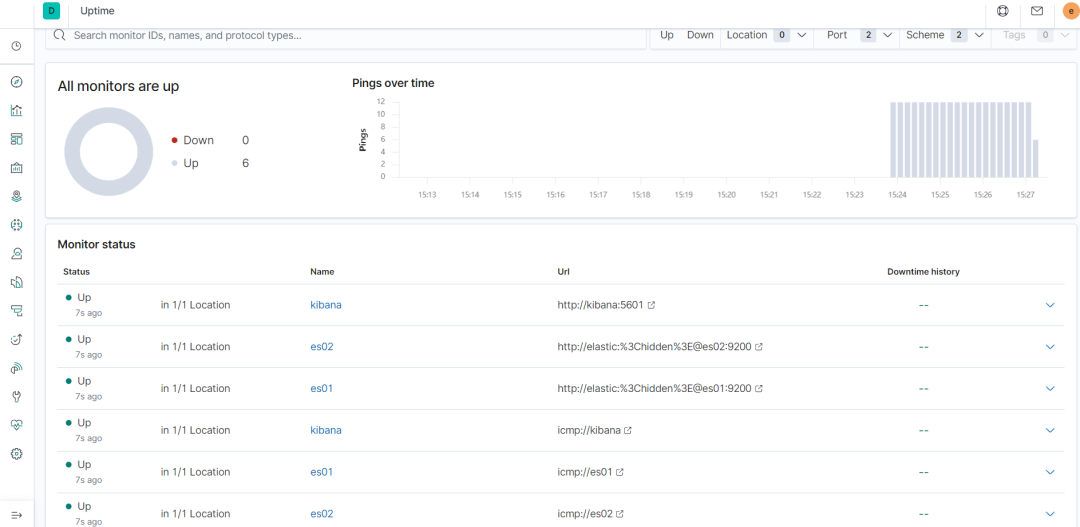Click the 'All monitors are up' heading
The width and height of the screenshot is (1080, 527).
(118, 86)
